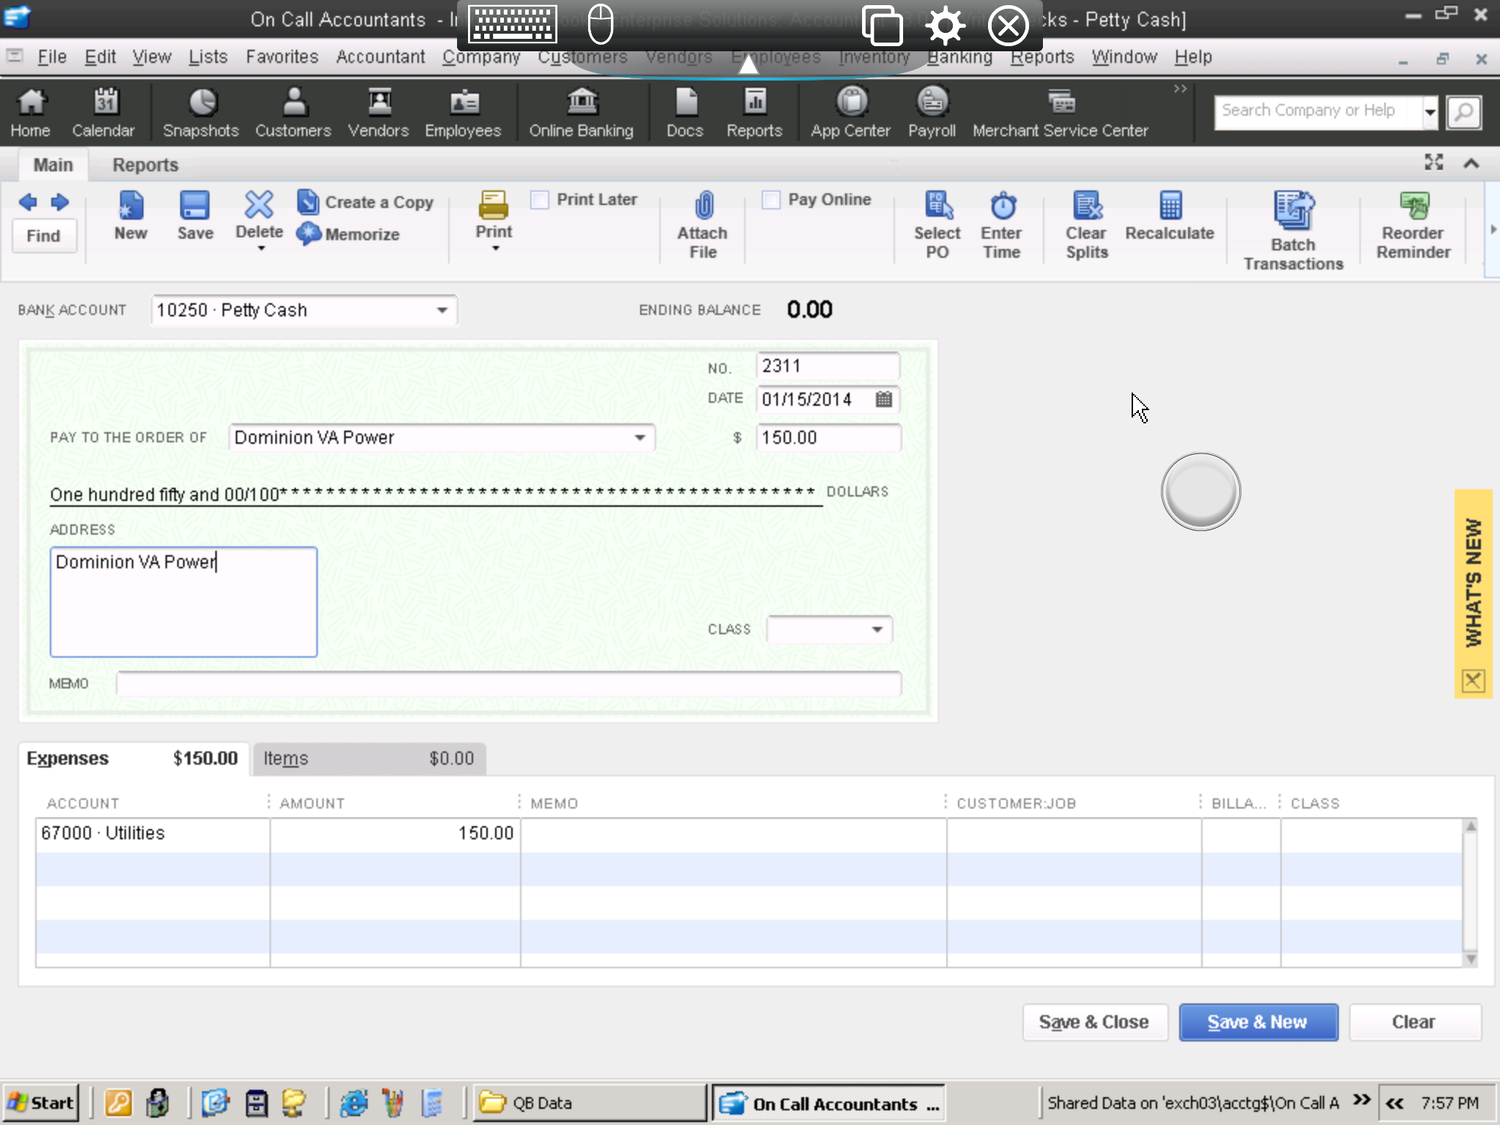
Task: Enable the Print Later checkbox
Action: point(540,200)
